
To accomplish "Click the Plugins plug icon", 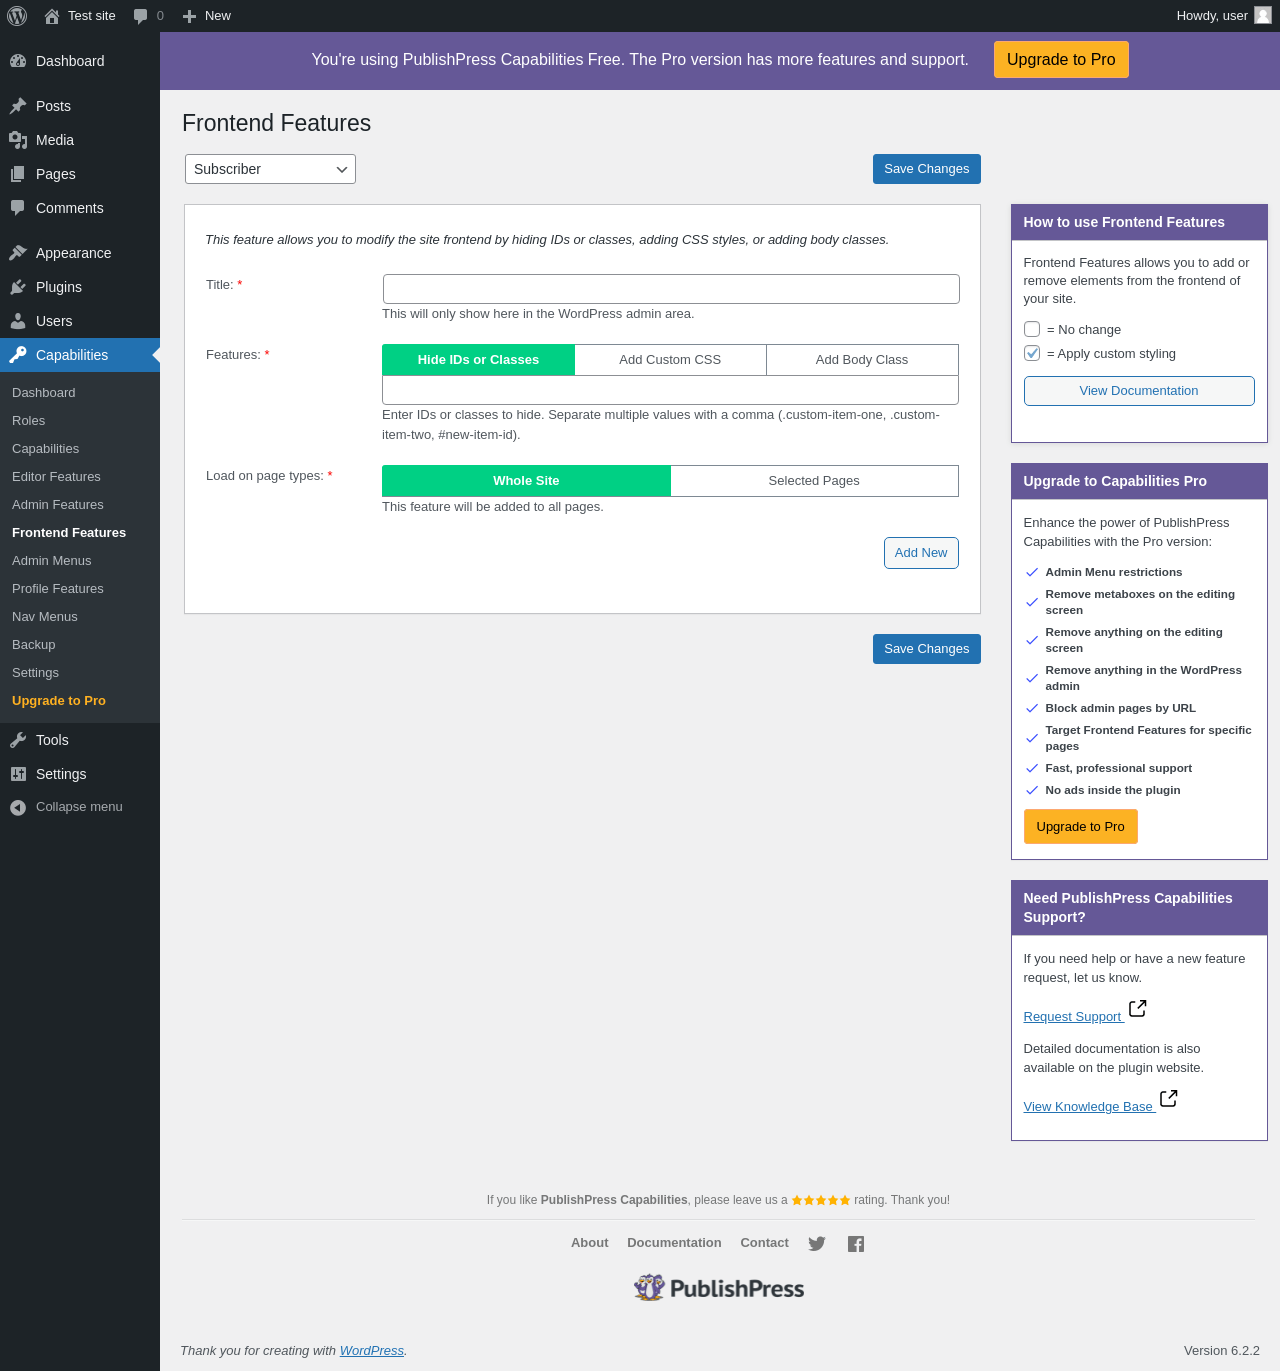I will click(18, 287).
